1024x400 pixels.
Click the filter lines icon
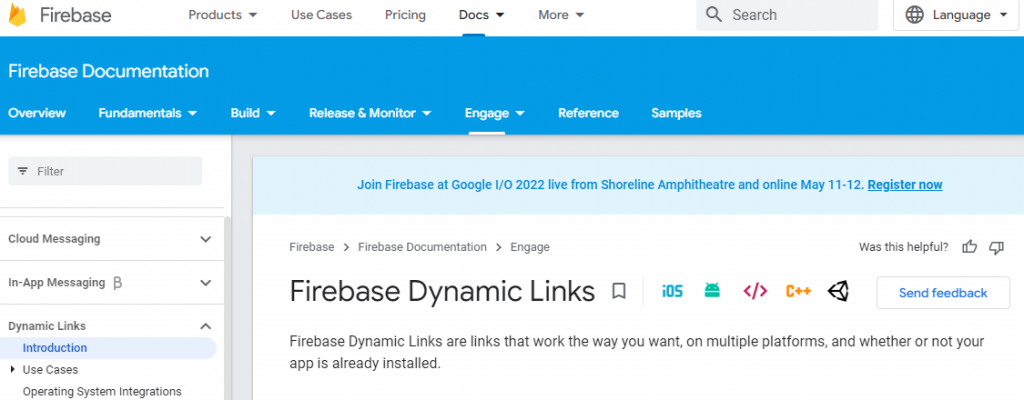pyautogui.click(x=23, y=171)
